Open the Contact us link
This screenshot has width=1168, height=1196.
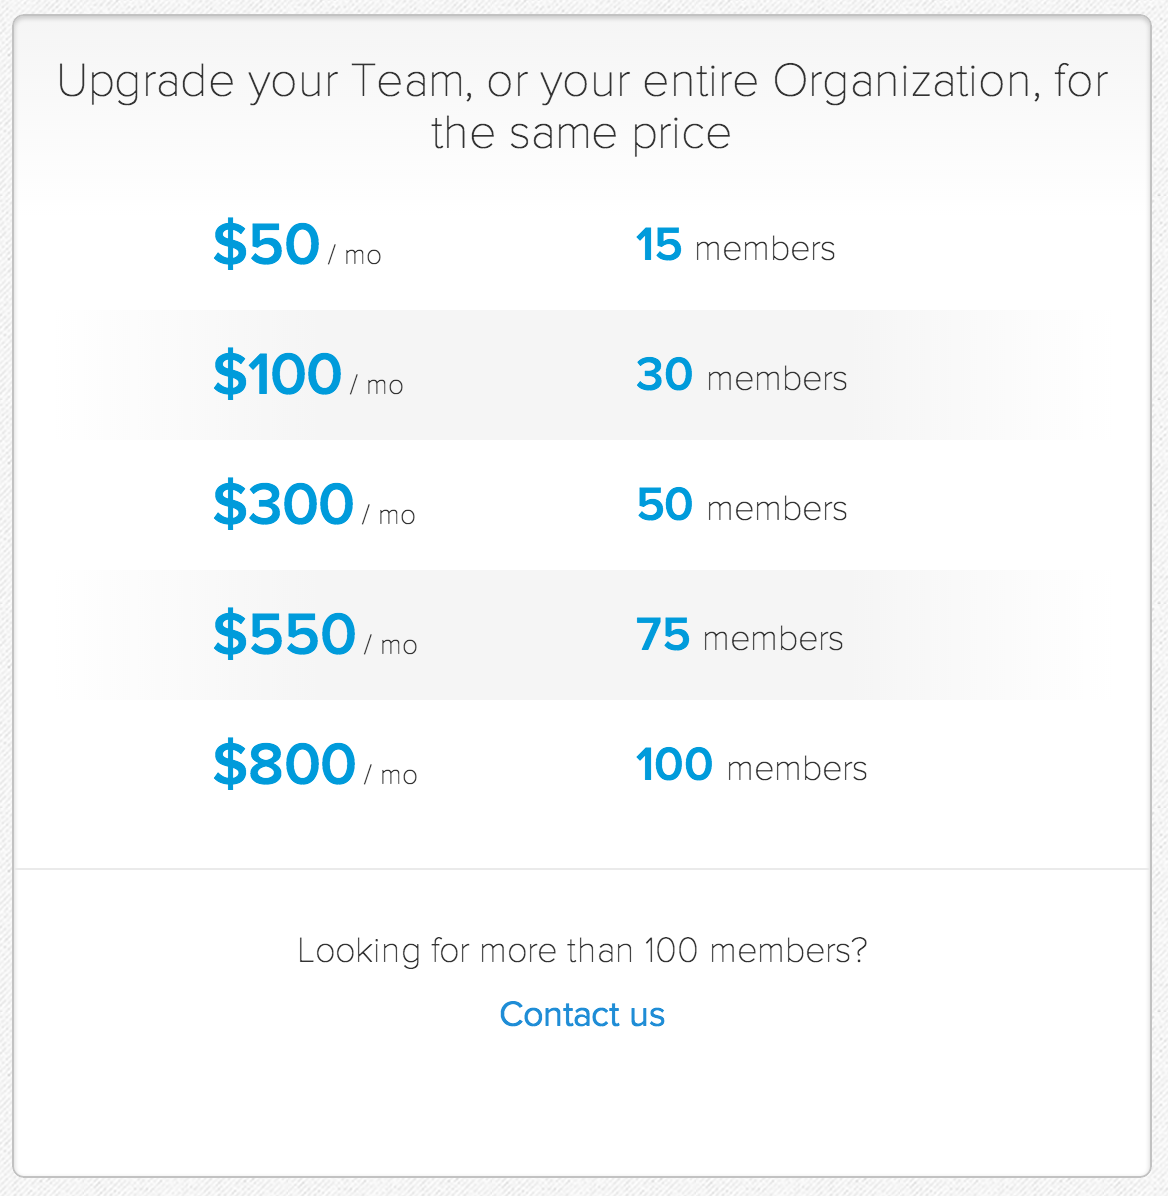pyautogui.click(x=582, y=1014)
